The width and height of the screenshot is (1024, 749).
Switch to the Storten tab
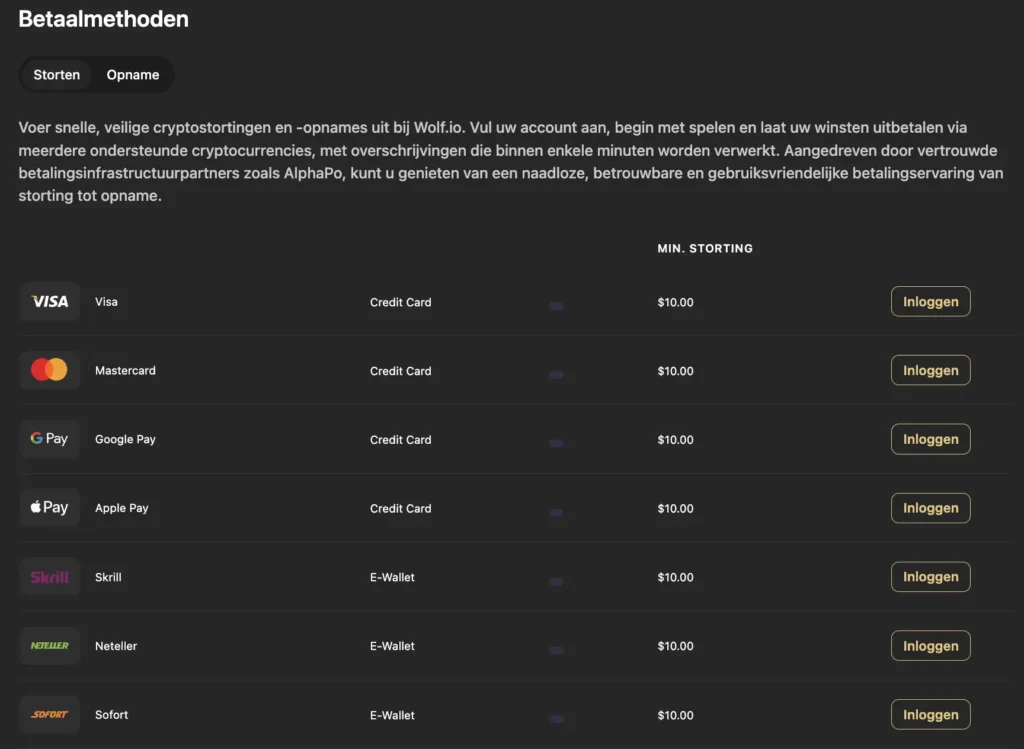(x=57, y=74)
